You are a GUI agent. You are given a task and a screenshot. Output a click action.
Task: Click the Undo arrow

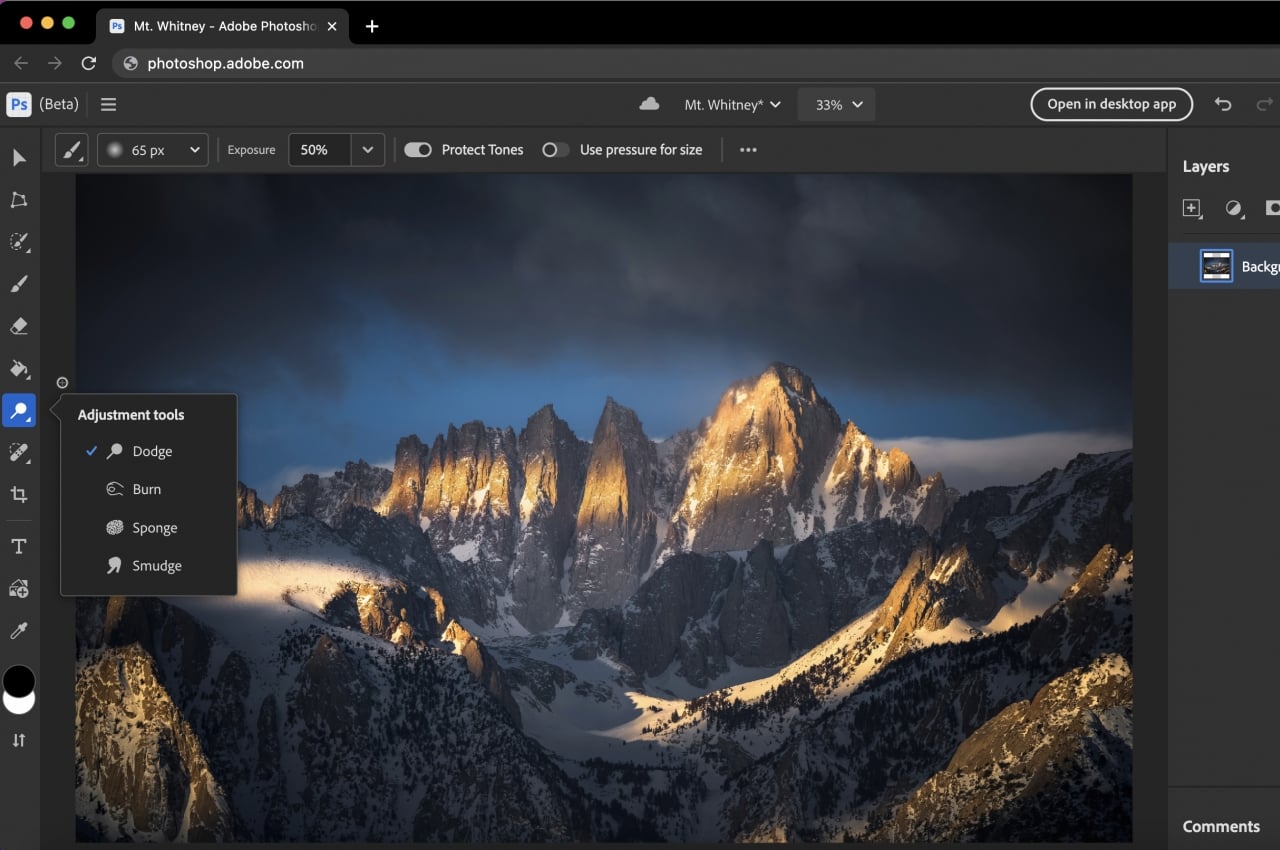click(x=1222, y=104)
